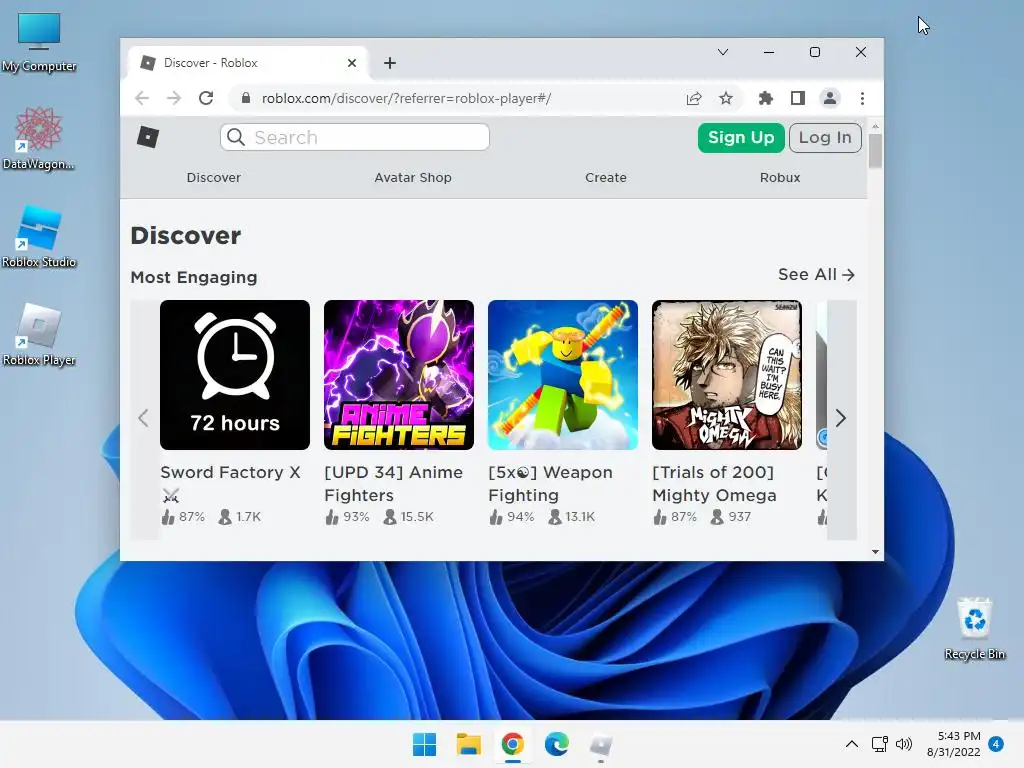Open the Chrome three-dot menu

[862, 98]
